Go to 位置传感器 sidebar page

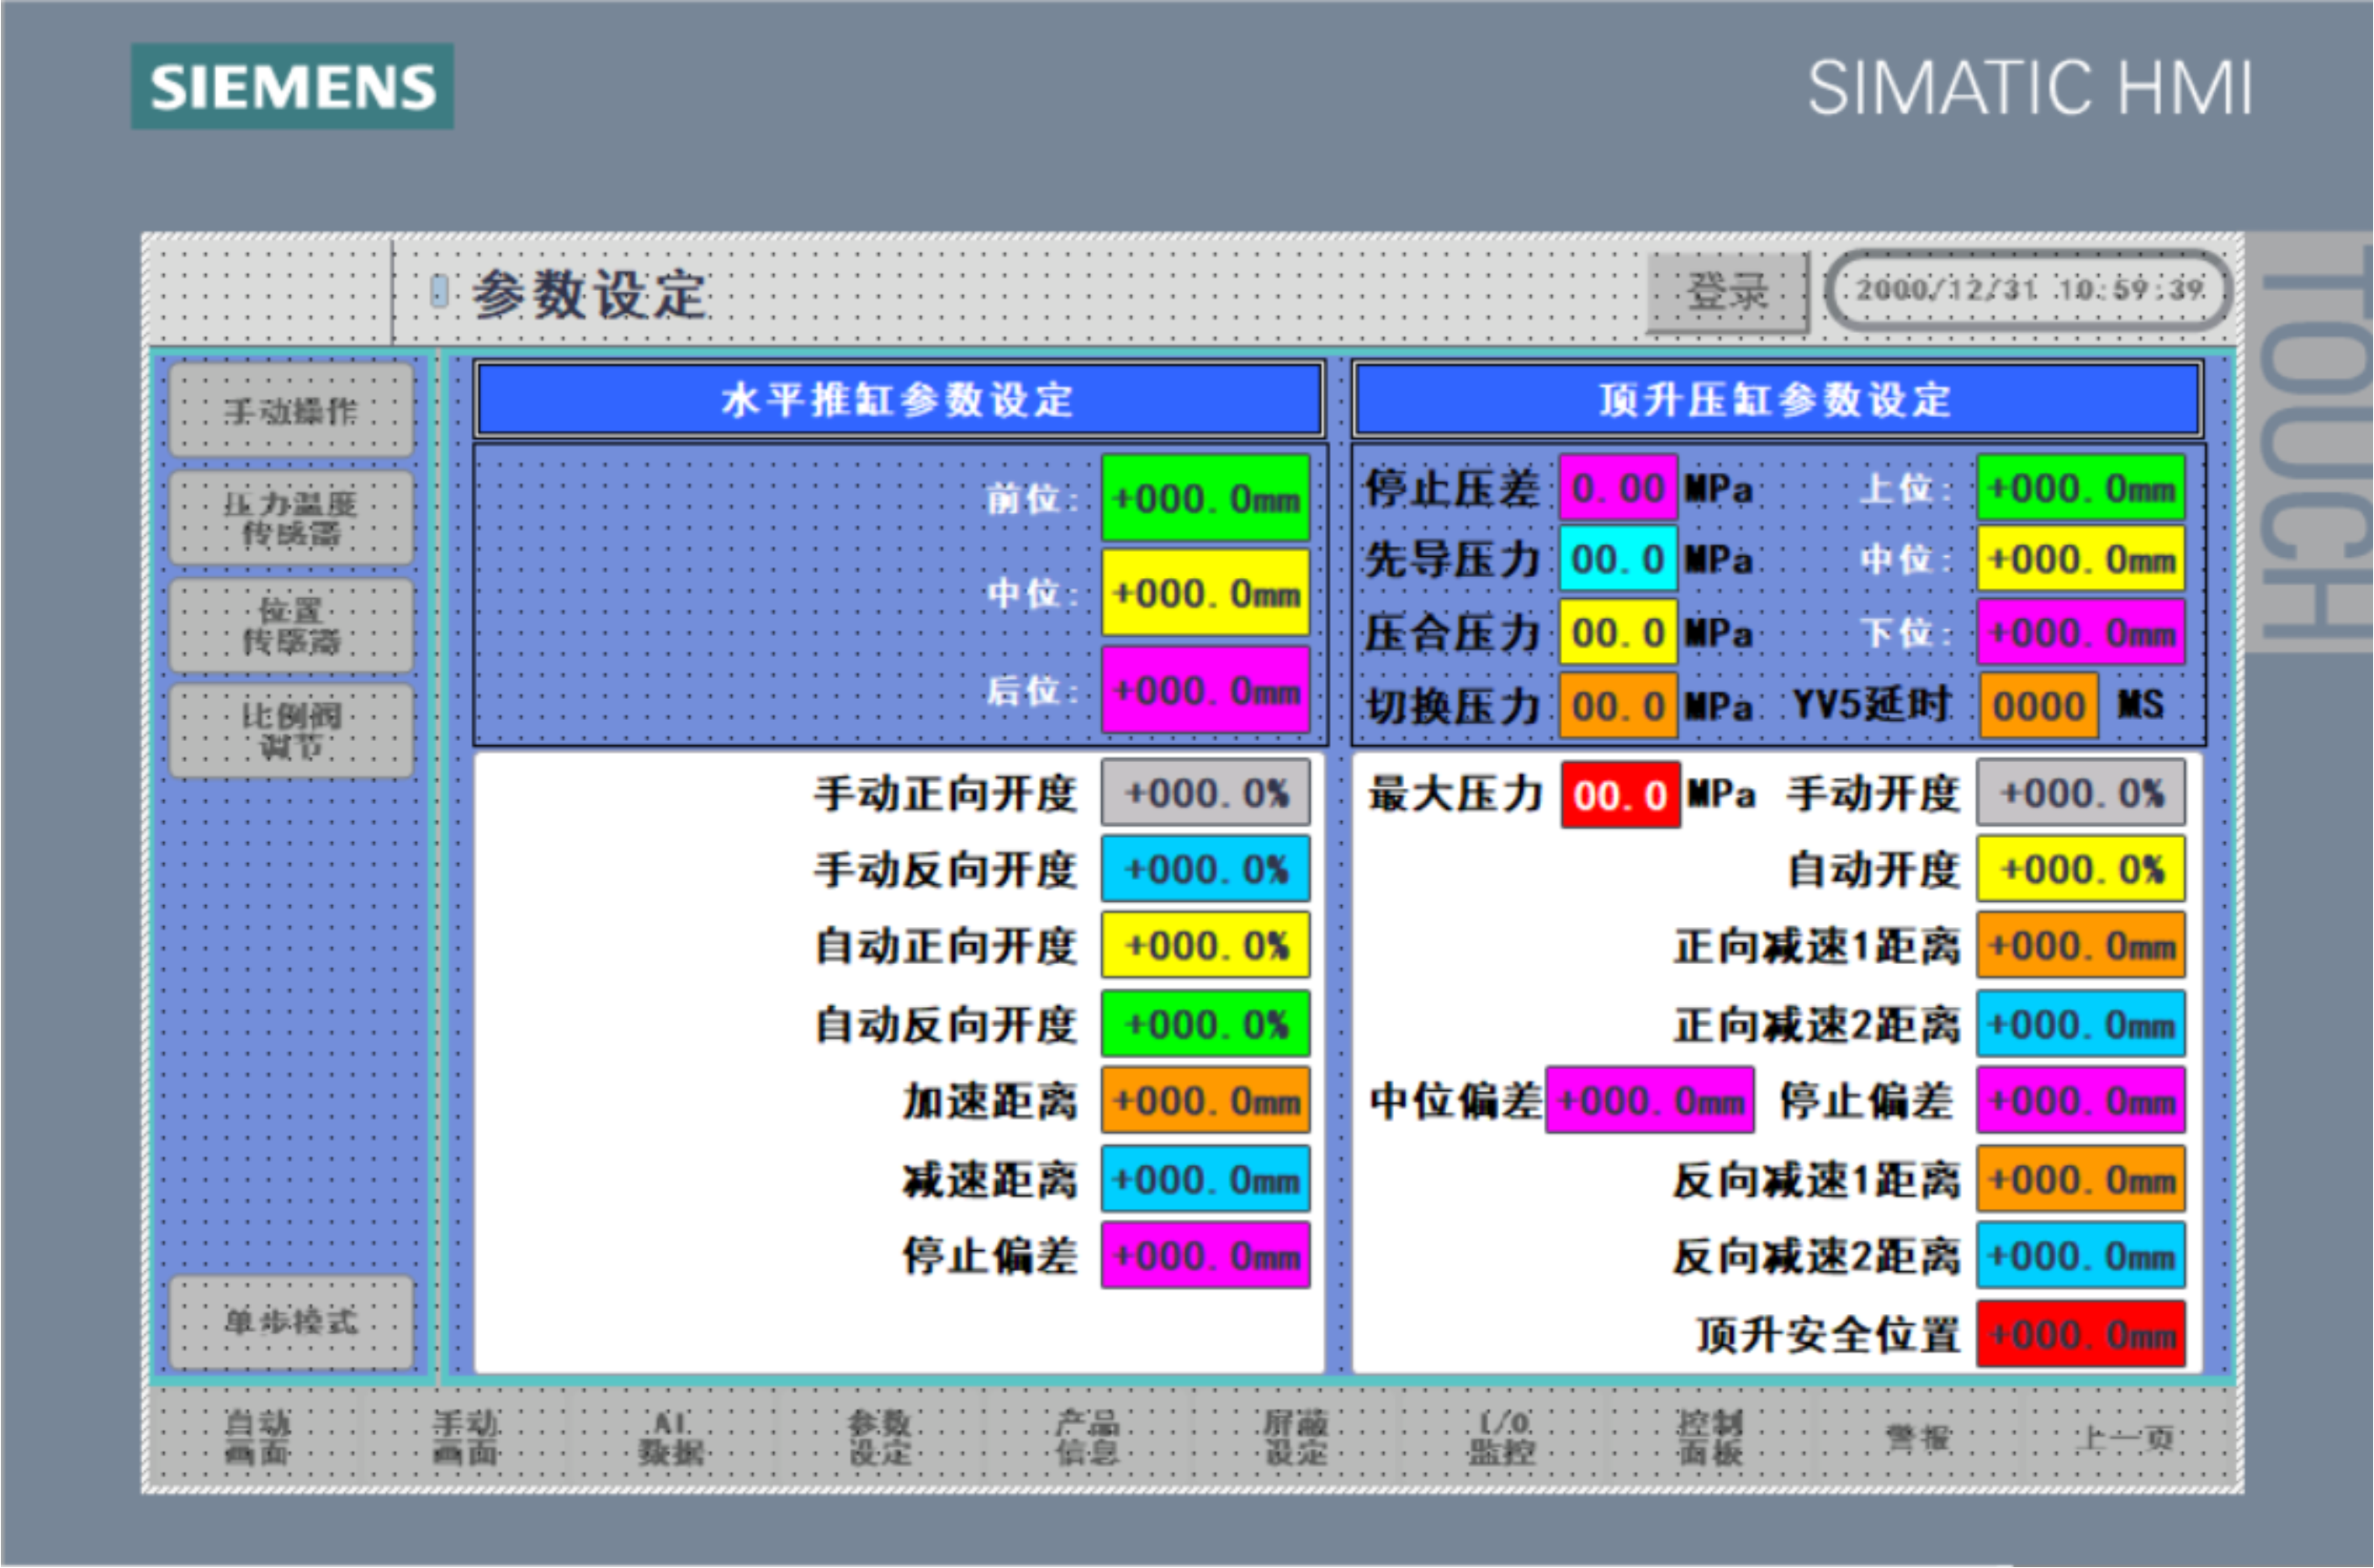point(291,625)
